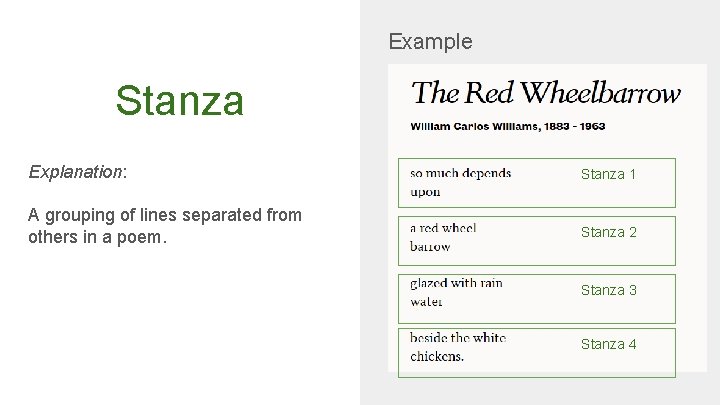This screenshot has height=405, width=720.
Task: Select the author name William Carlos Williams
Action: 475,127
